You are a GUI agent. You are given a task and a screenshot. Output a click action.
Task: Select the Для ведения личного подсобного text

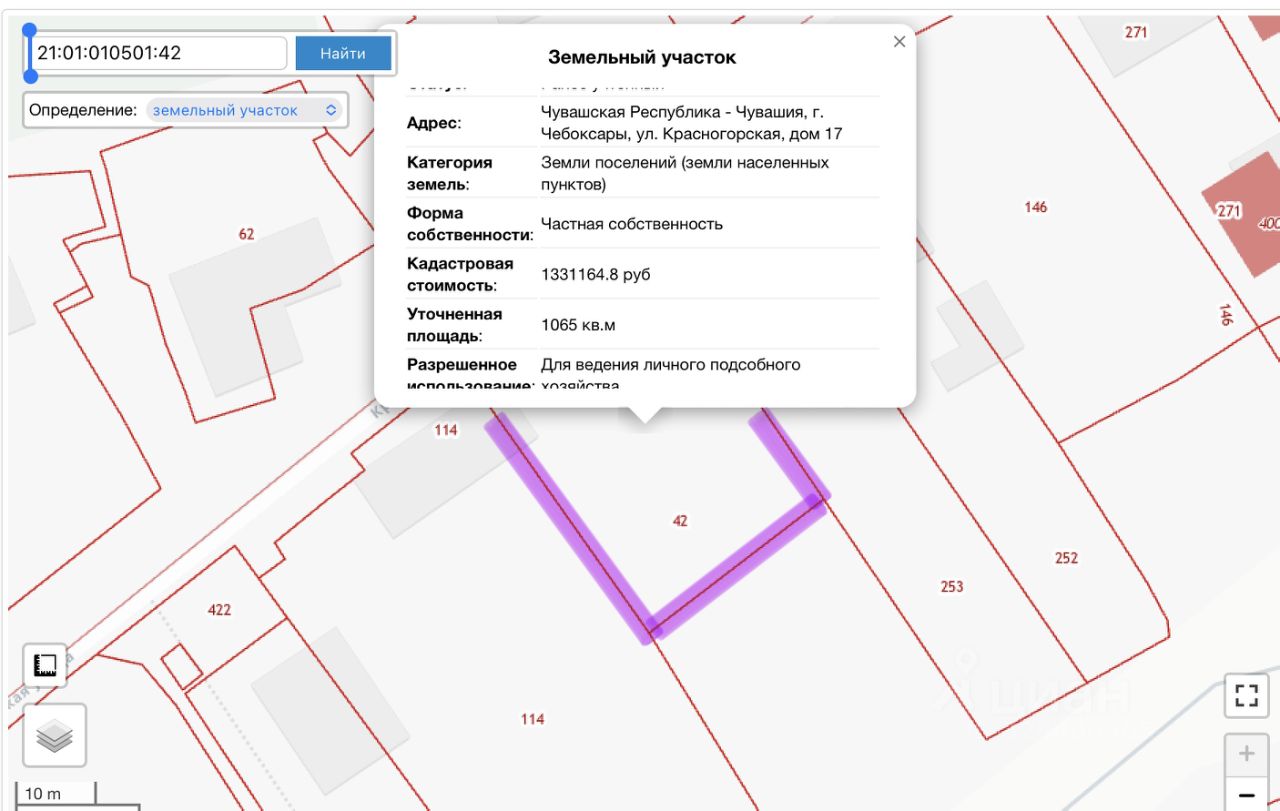671,365
